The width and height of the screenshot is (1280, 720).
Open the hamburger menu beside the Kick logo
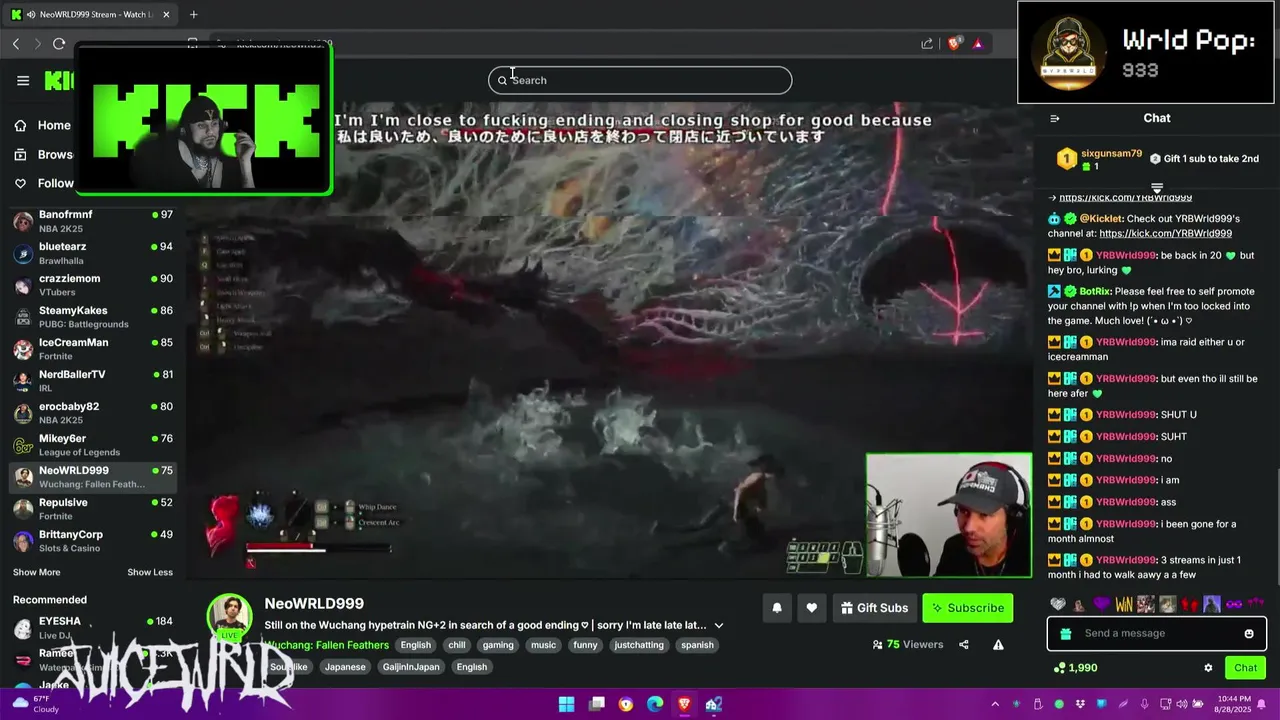[23, 81]
